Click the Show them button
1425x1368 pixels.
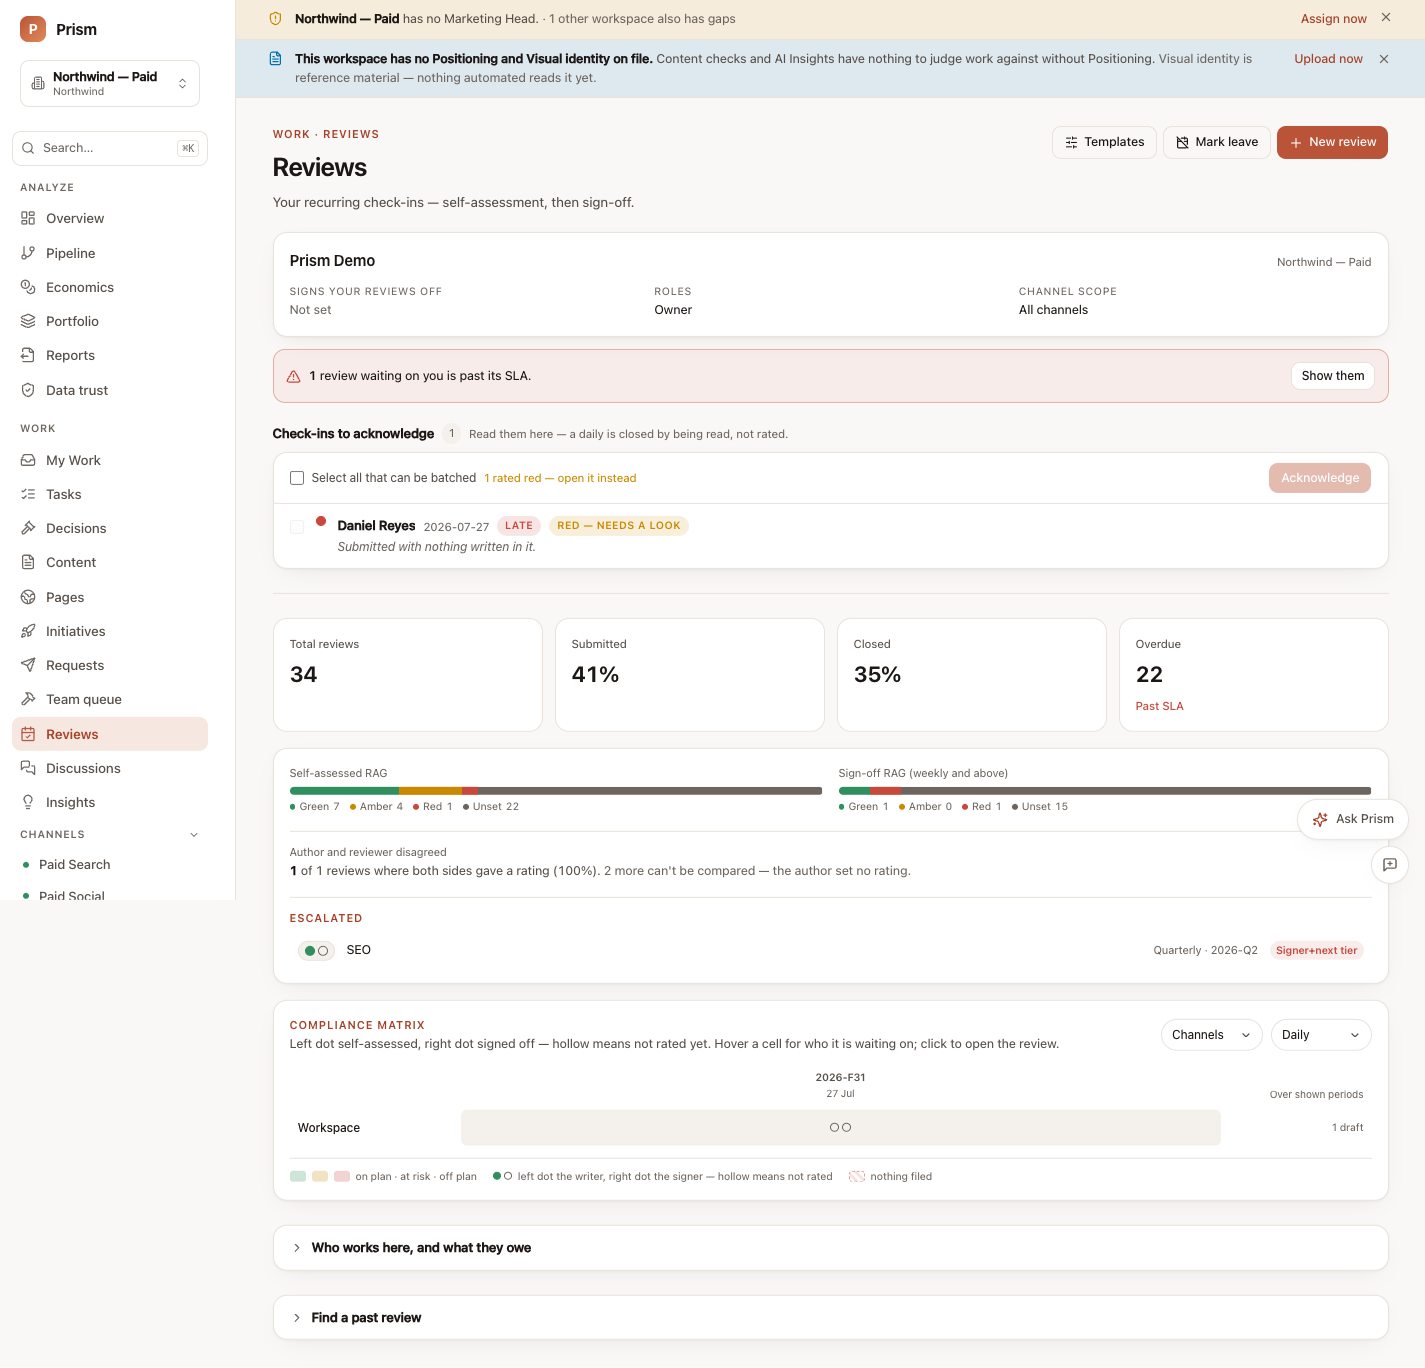point(1332,376)
